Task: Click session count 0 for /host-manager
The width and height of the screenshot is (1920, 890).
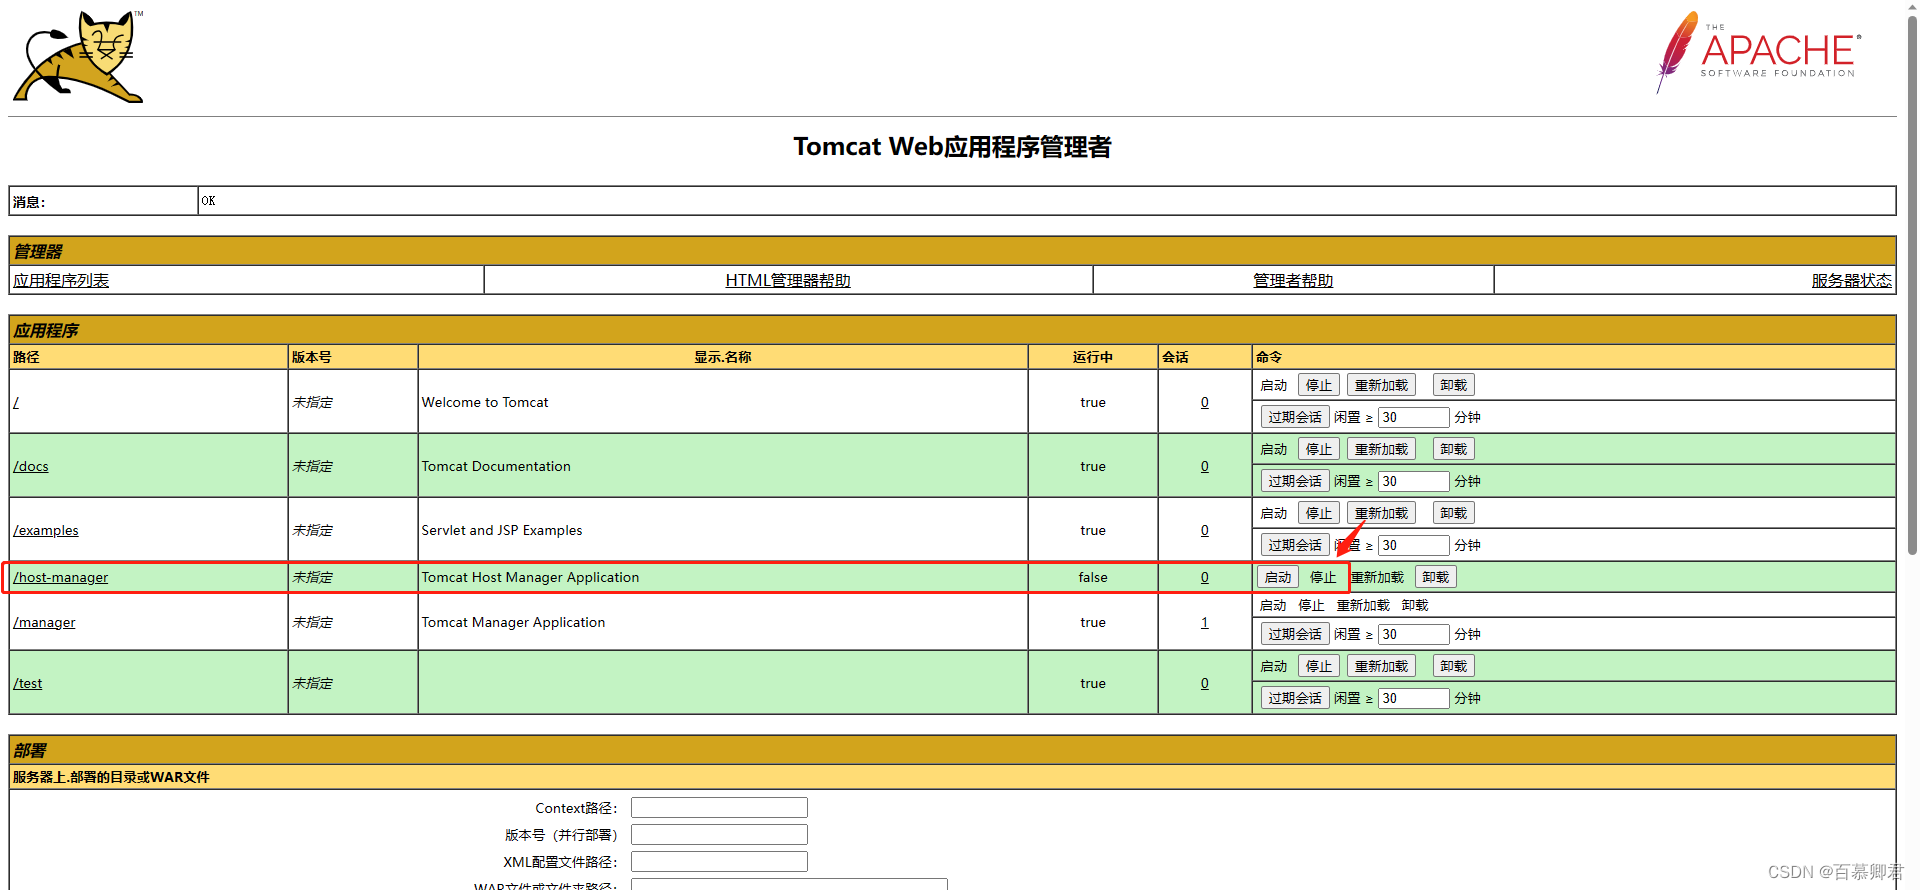Action: tap(1204, 577)
